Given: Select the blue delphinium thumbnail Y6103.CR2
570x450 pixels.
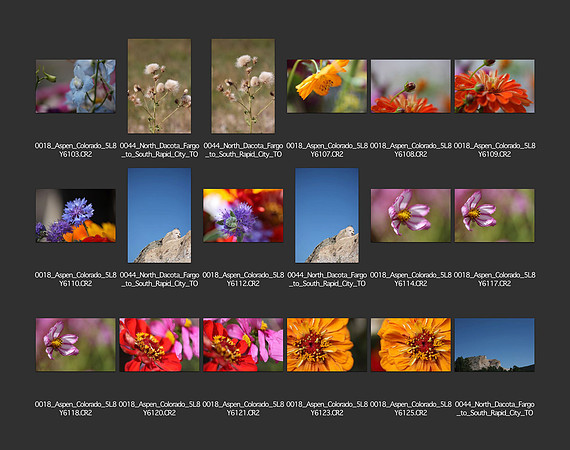Looking at the screenshot, I should (x=76, y=86).
